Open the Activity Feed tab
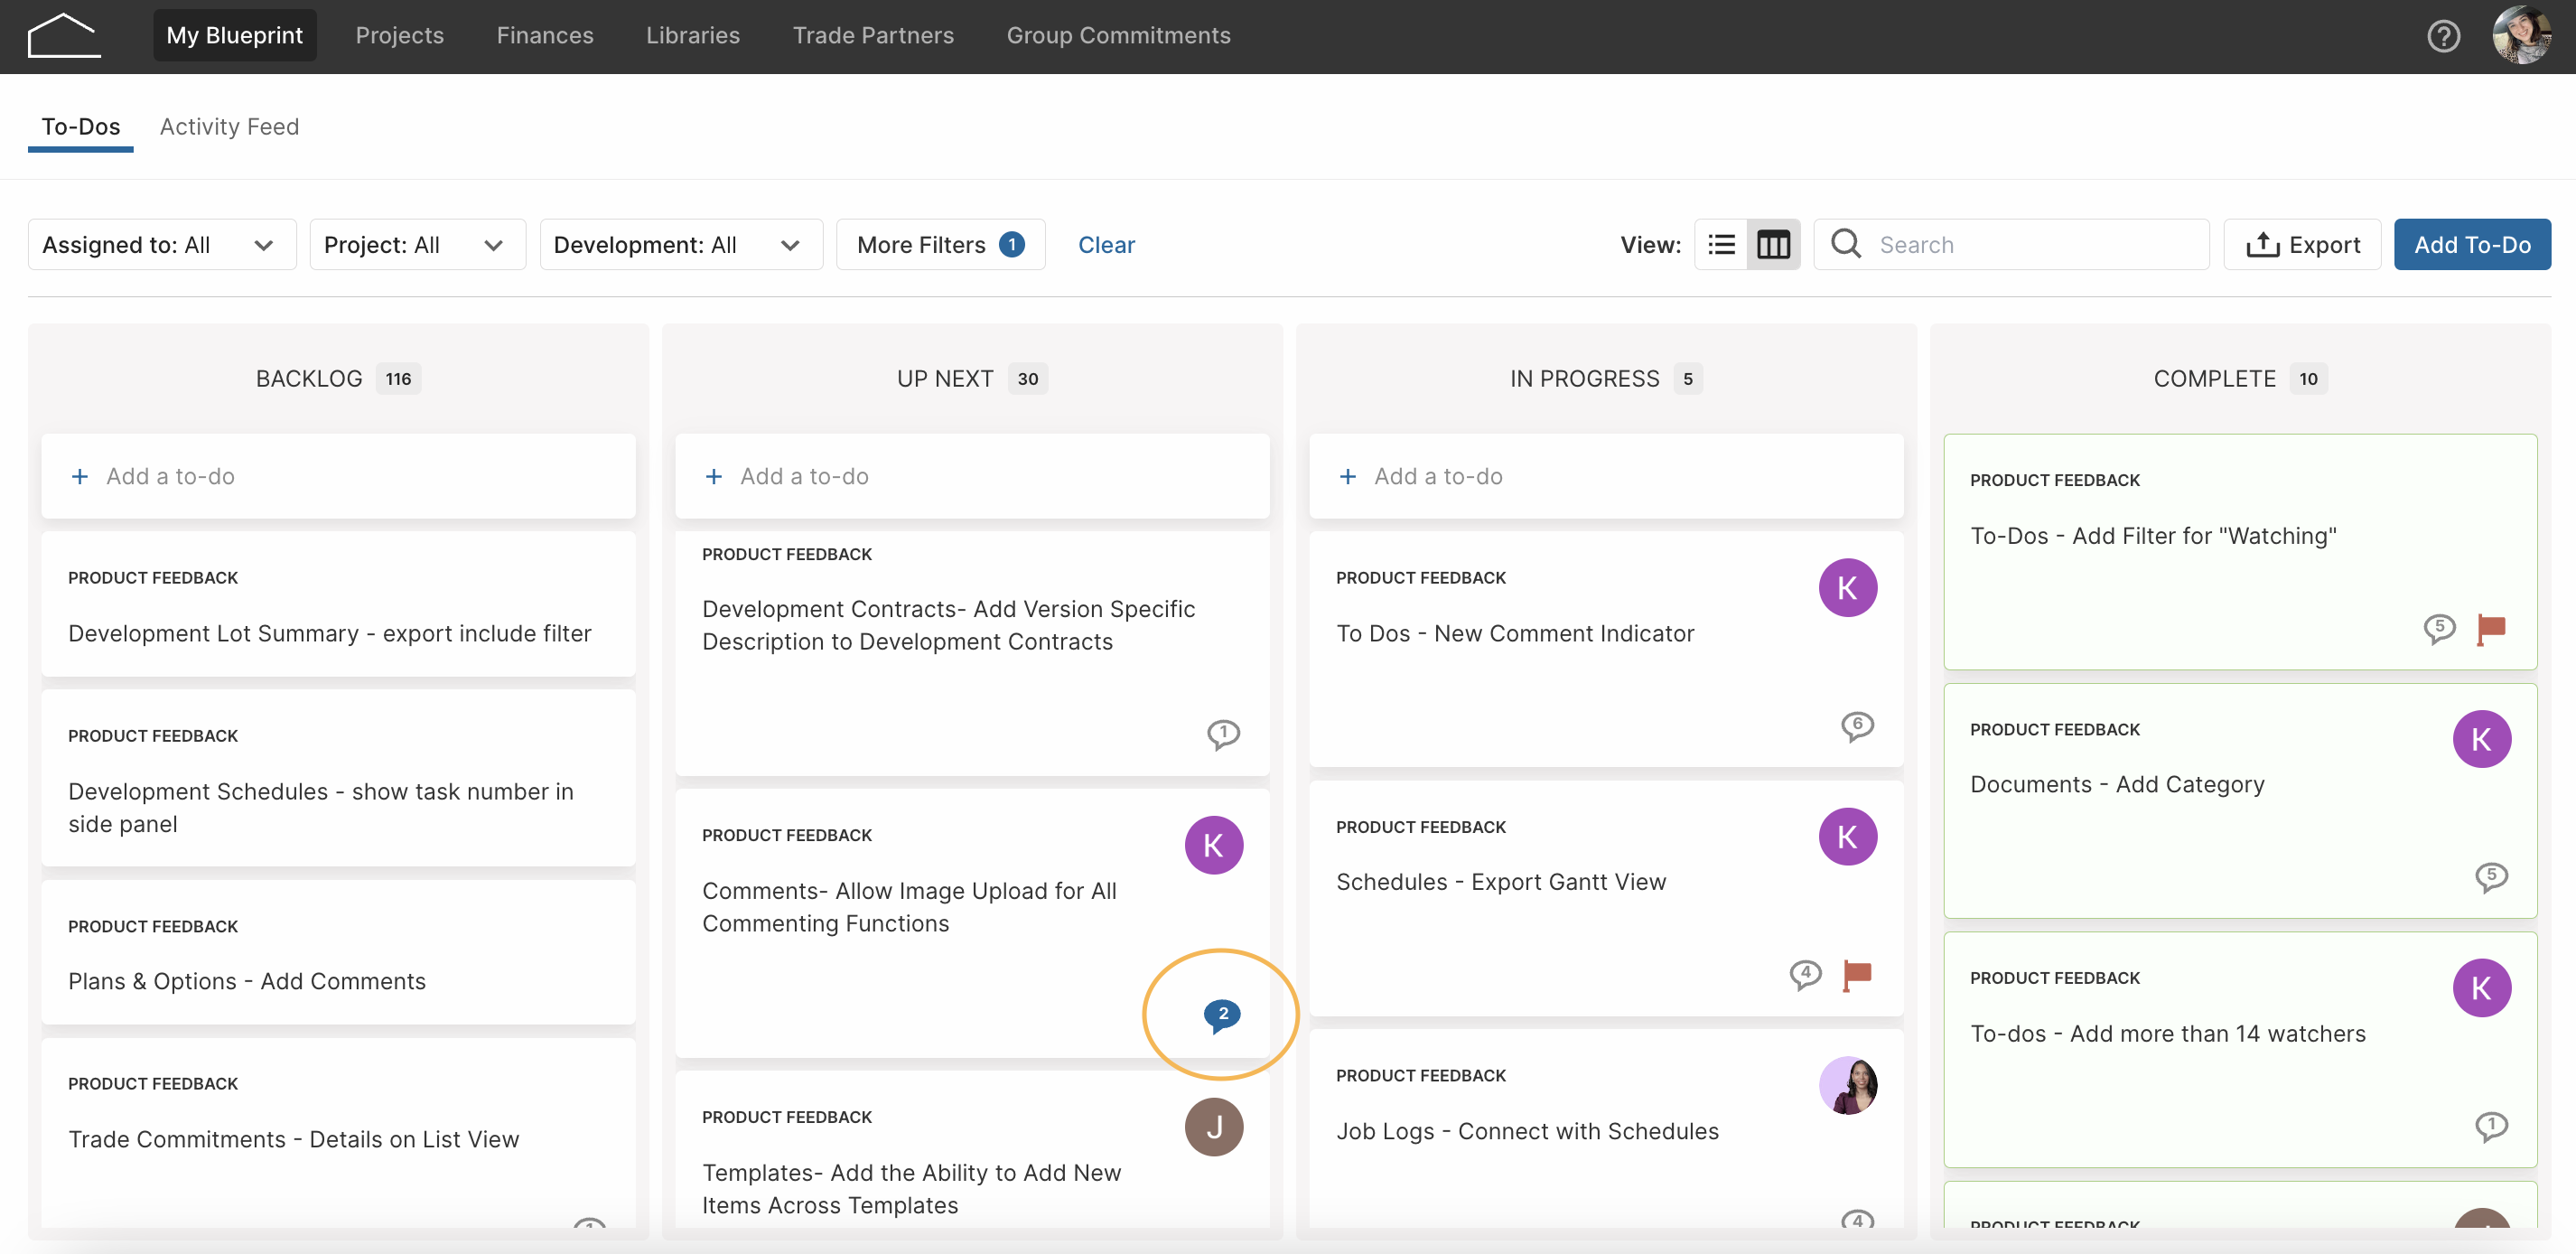Viewport: 2576px width, 1254px height. 229,127
